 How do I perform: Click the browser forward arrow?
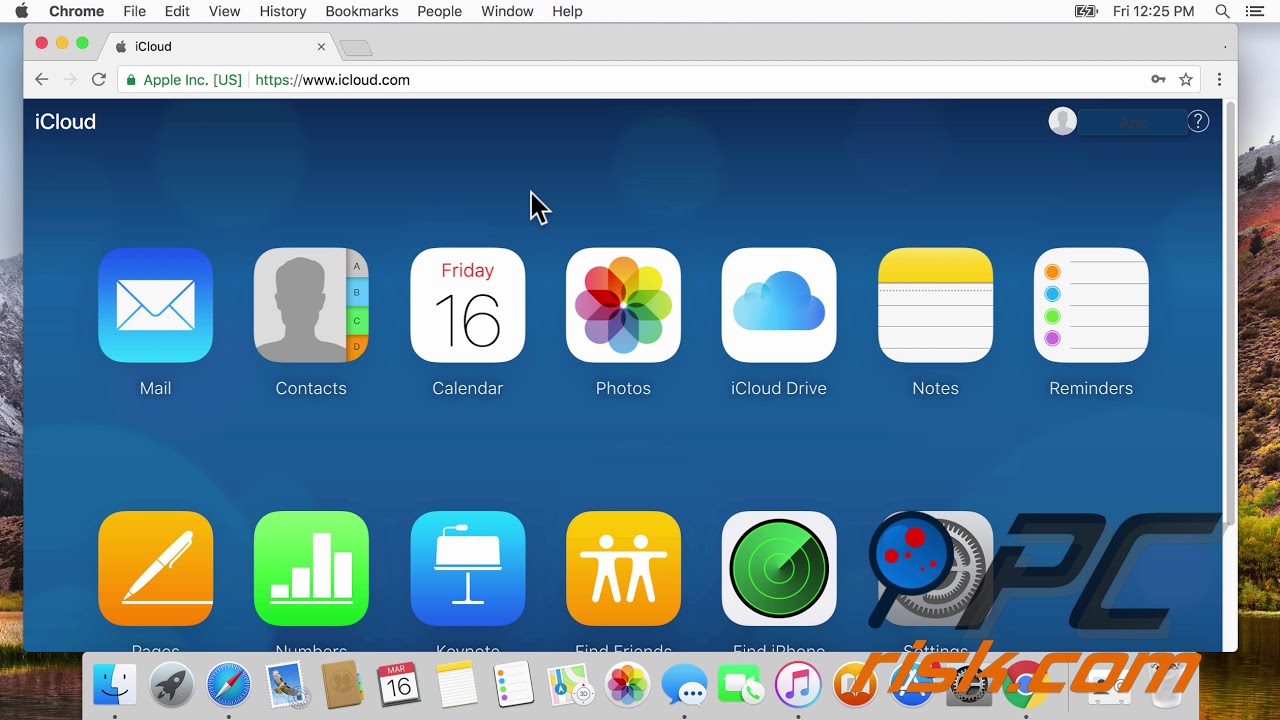click(x=70, y=80)
